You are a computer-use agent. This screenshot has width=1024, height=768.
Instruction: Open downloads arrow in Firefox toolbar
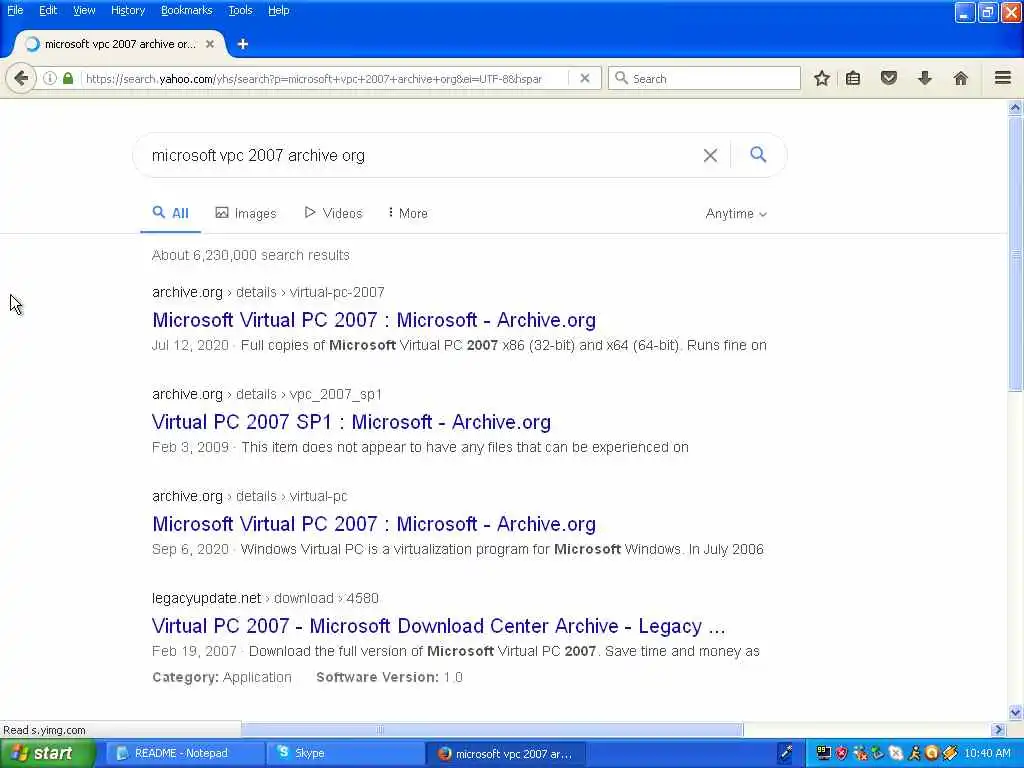[x=925, y=78]
